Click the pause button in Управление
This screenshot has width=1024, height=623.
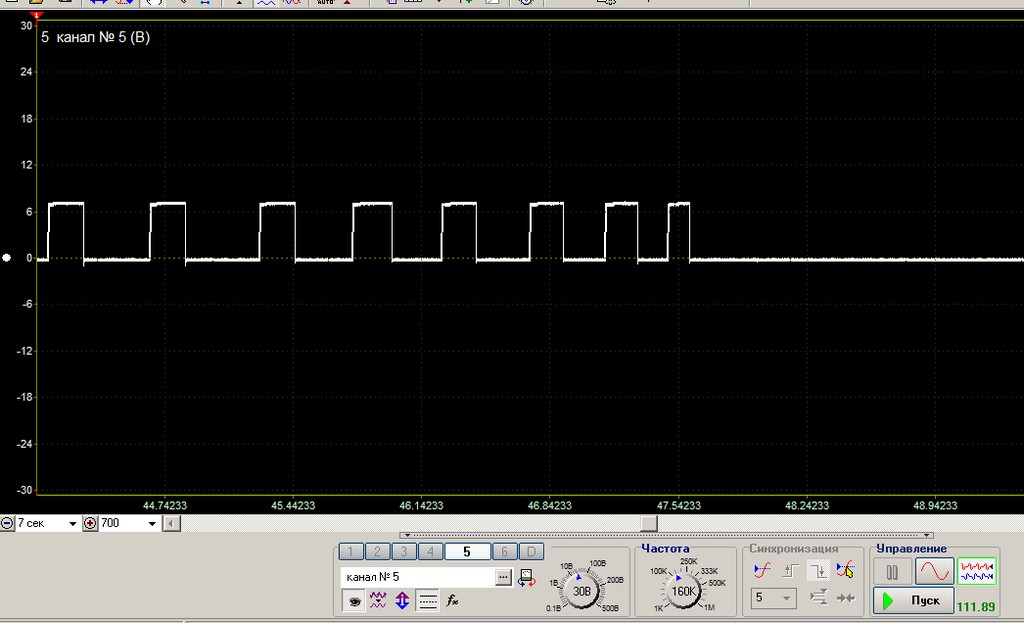[892, 572]
